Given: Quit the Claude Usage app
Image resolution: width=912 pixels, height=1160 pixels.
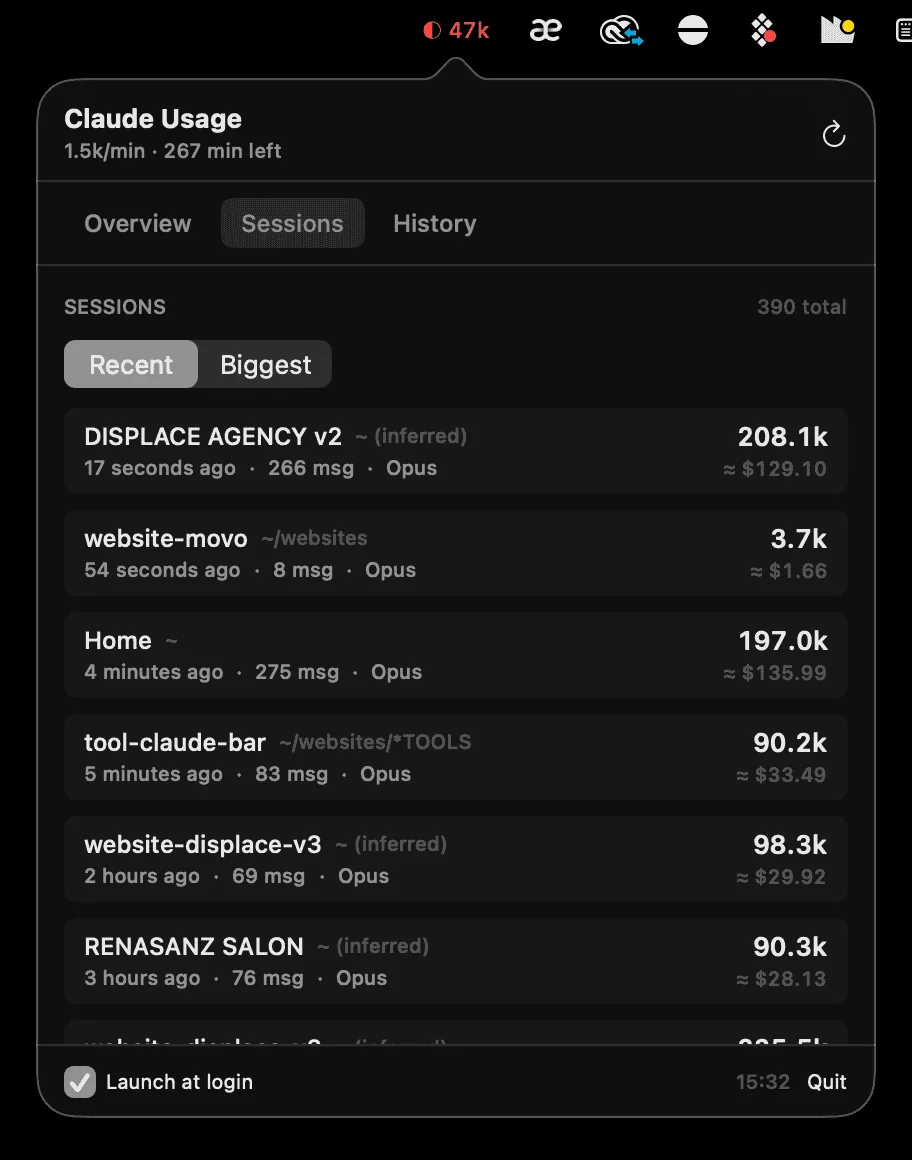Looking at the screenshot, I should point(826,1081).
